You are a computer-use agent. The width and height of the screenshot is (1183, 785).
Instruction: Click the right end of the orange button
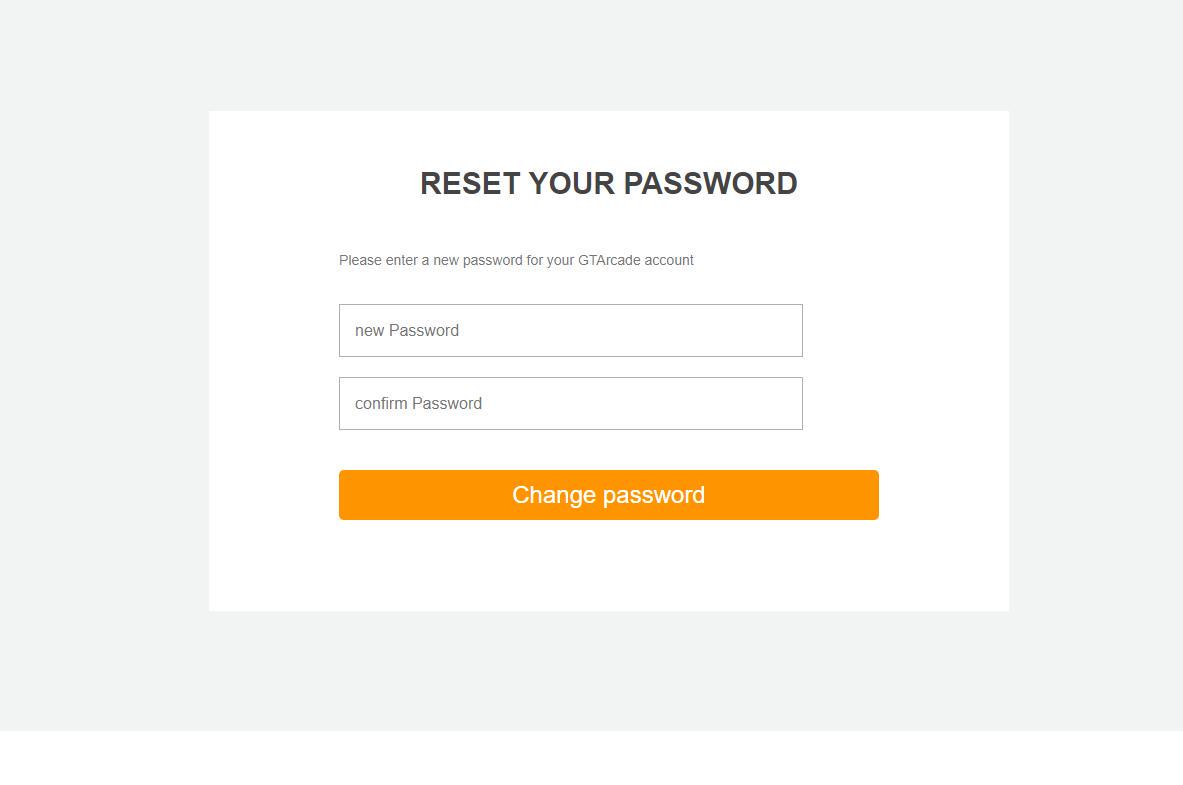tap(866, 495)
